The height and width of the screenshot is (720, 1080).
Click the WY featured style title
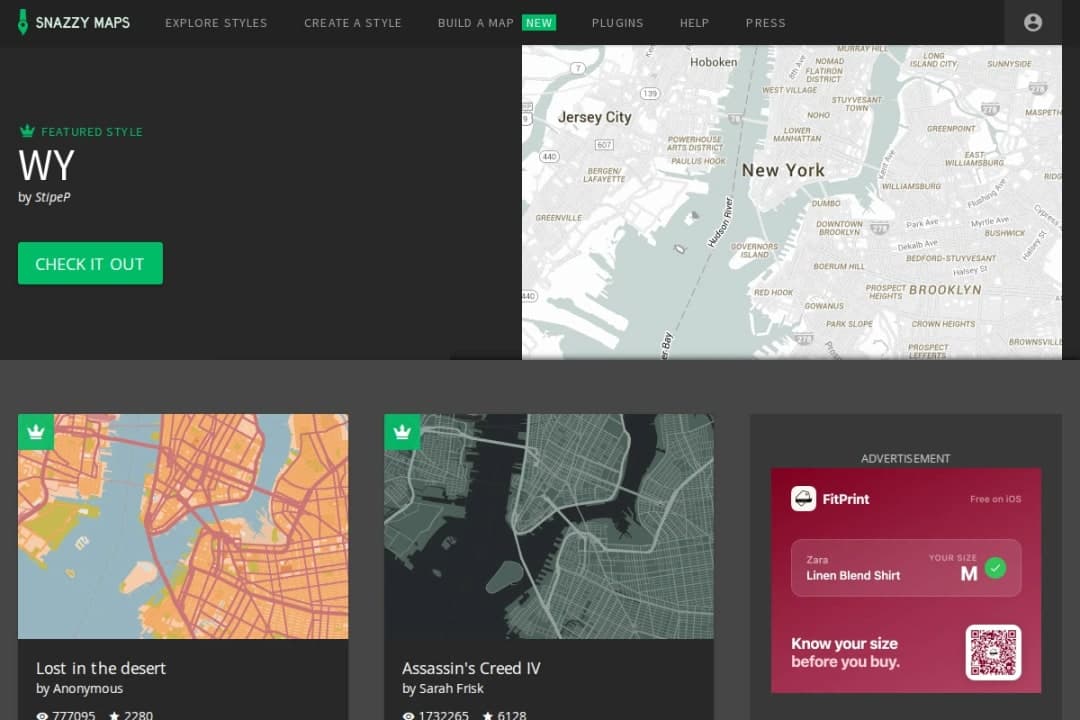coord(46,165)
